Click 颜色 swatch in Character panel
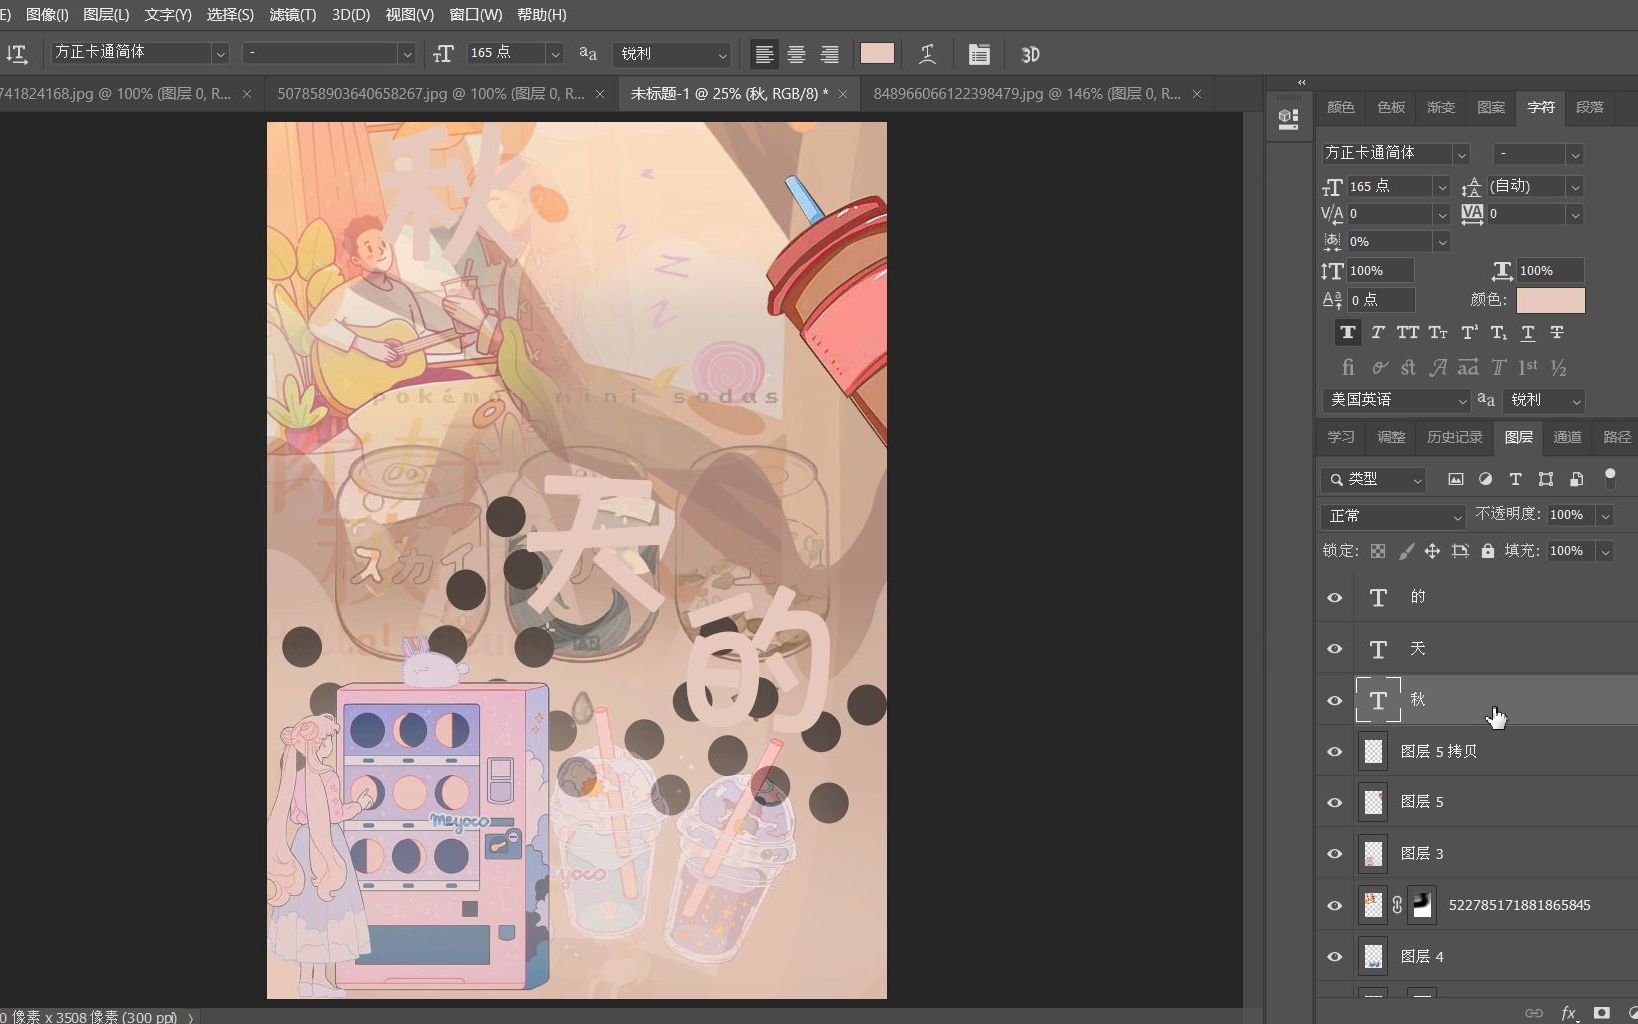The image size is (1638, 1024). 1550,300
